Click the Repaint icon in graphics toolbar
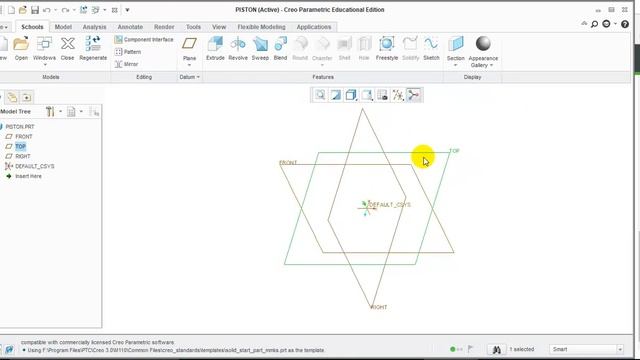640x360 pixels. coord(336,95)
